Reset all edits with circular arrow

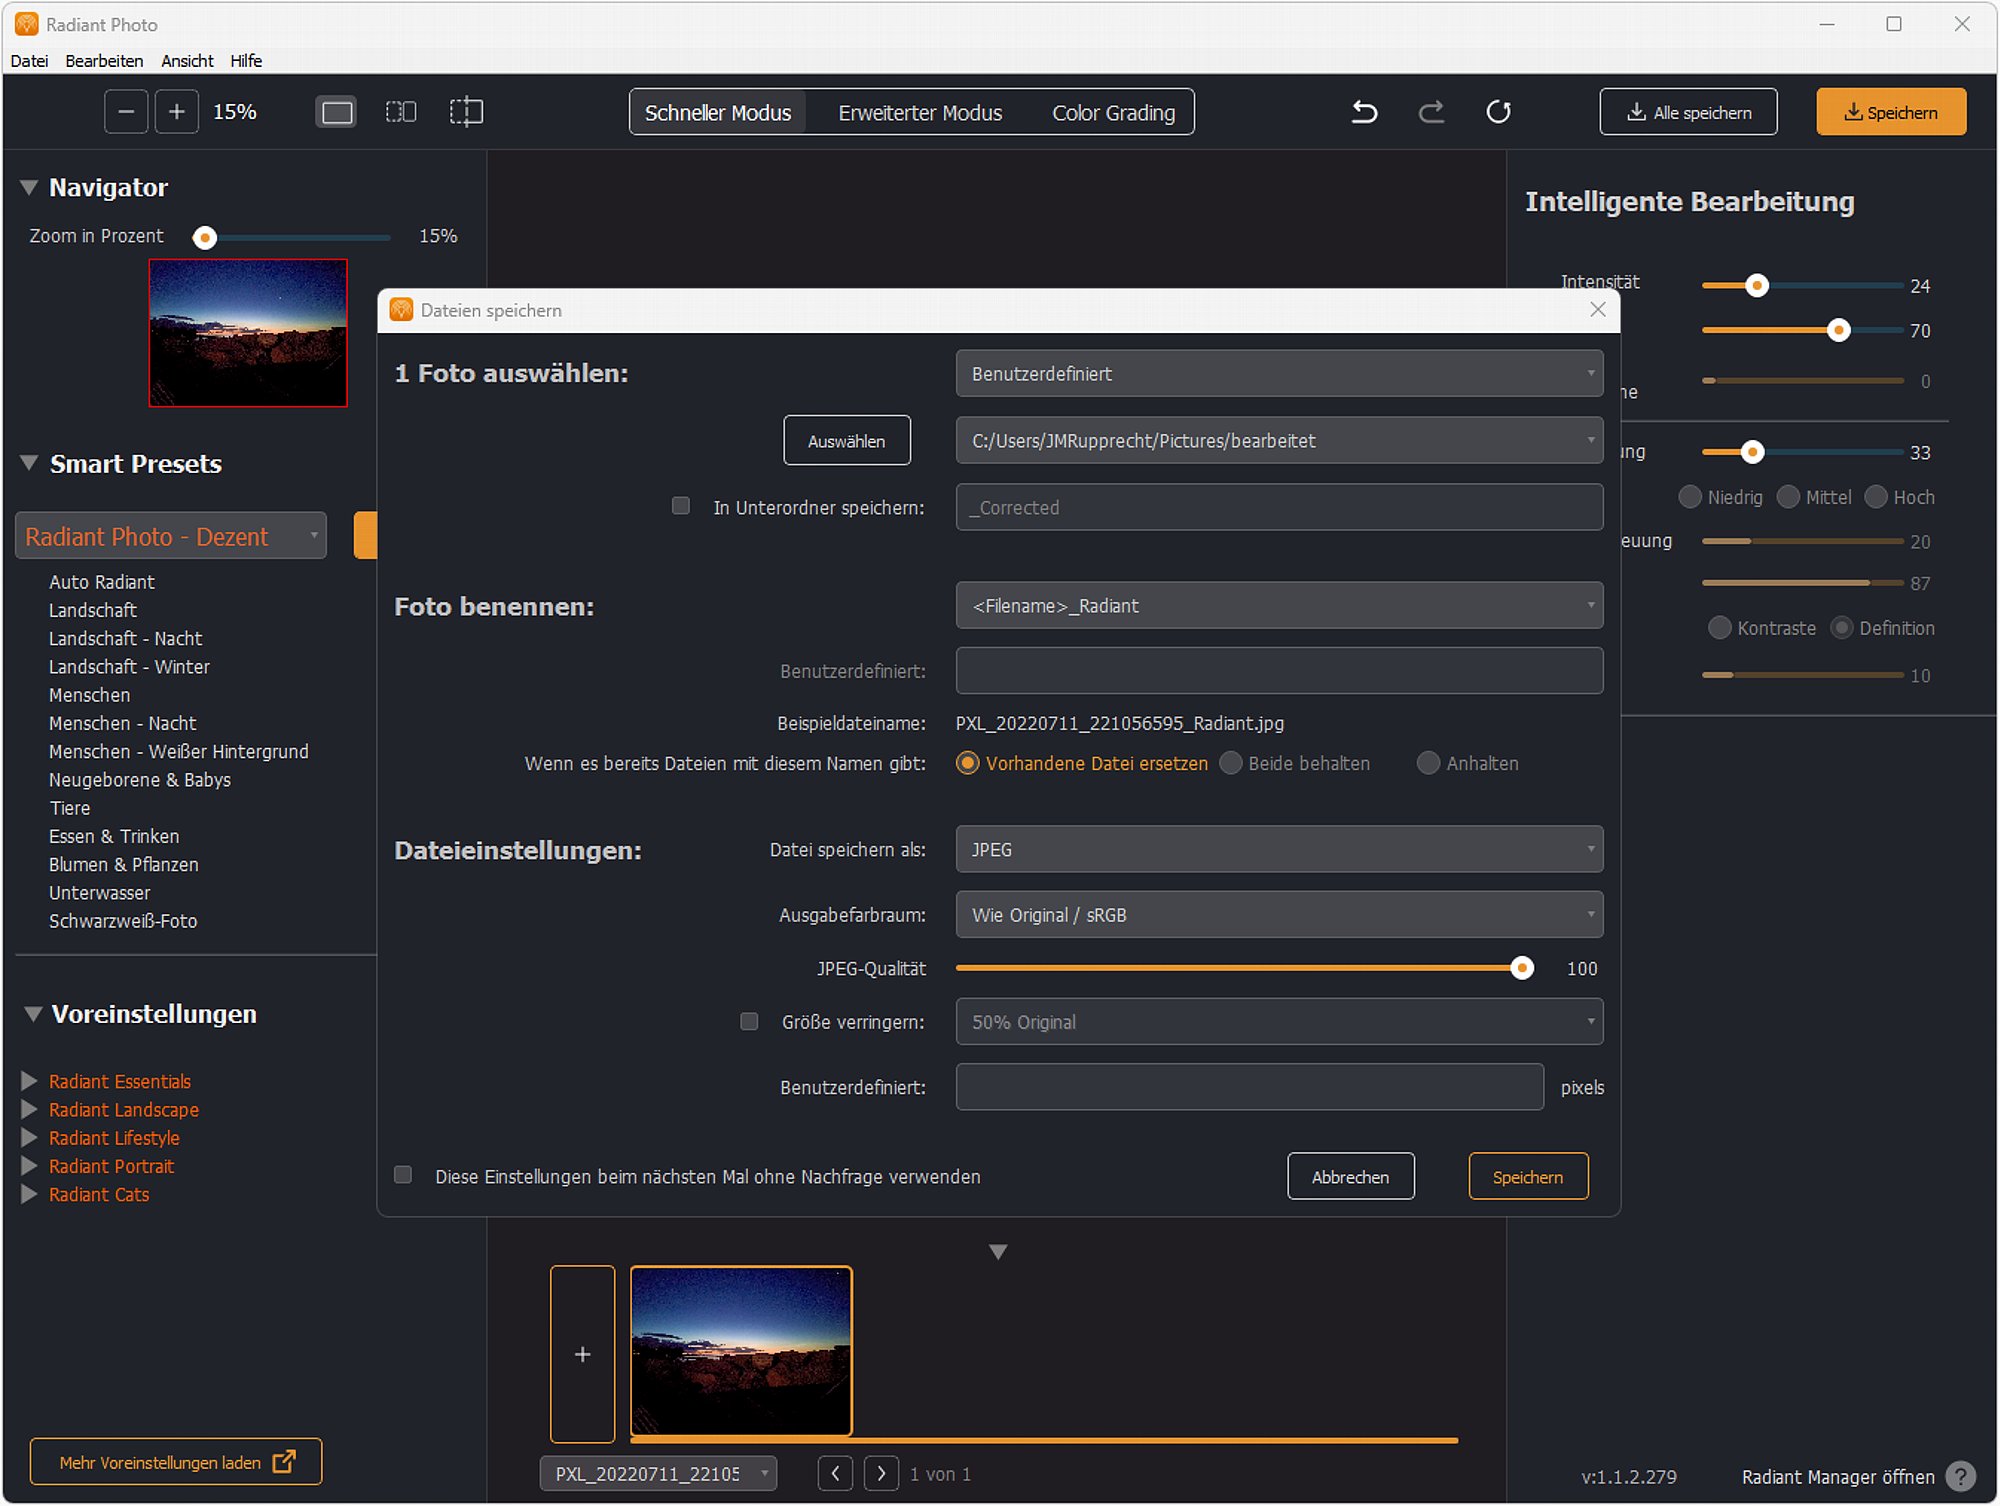coord(1498,112)
